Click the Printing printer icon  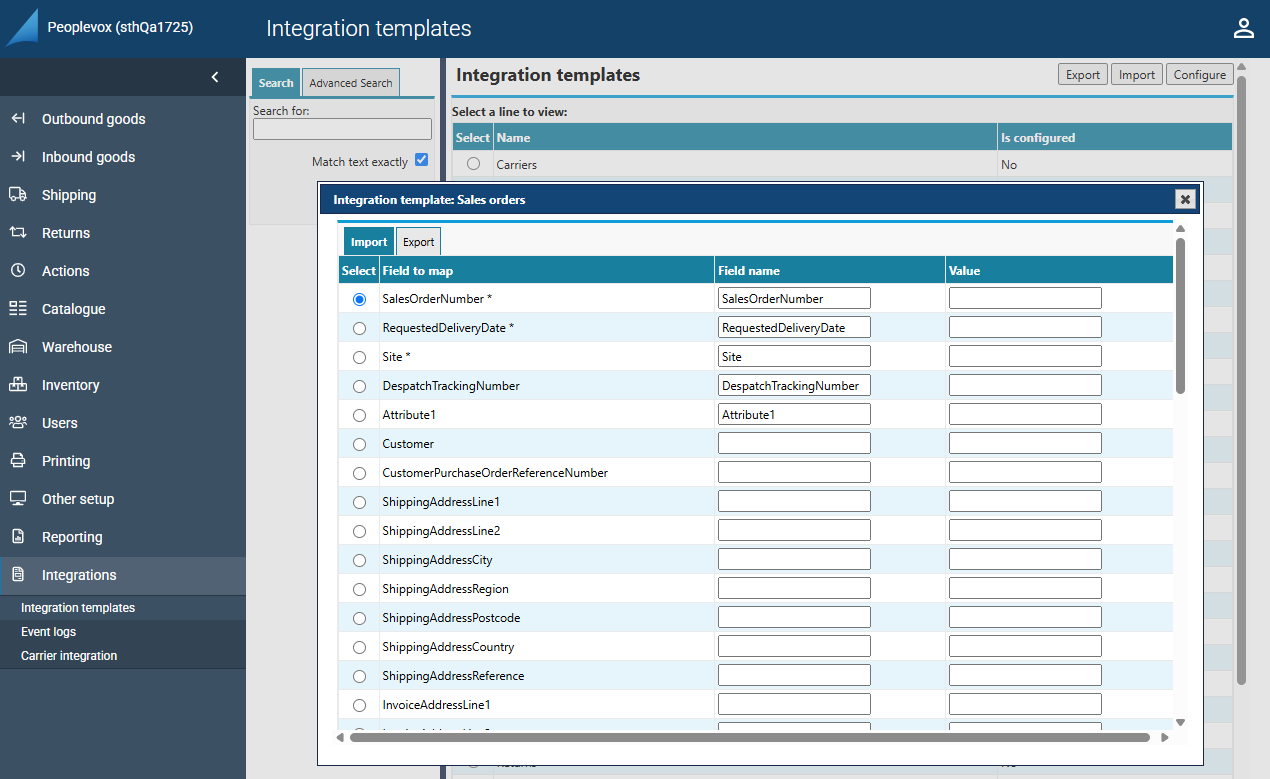tap(18, 461)
